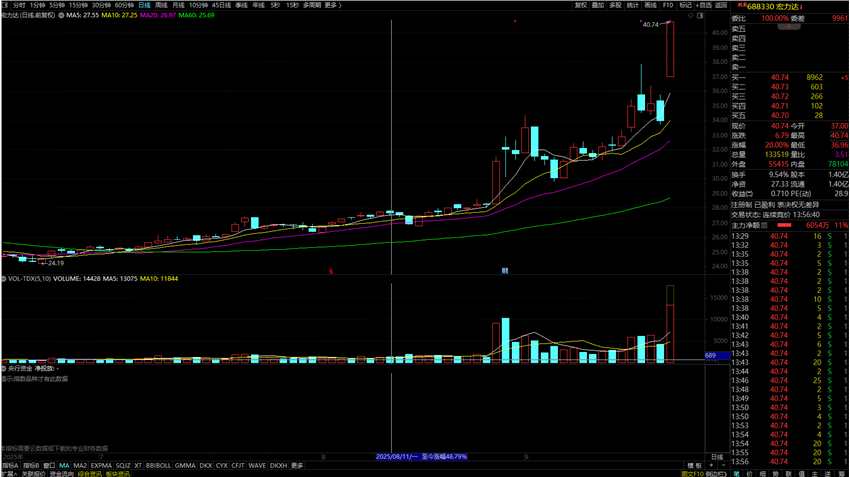Viewport: 850px width, 477px height.
Task: Select the 10分钟 period tab
Action: tap(198, 5)
